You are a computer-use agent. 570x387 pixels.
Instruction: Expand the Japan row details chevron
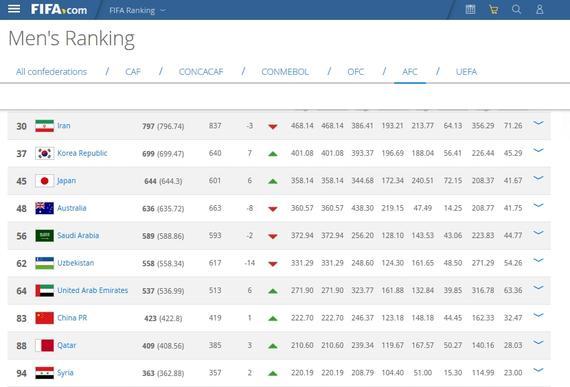tap(538, 178)
